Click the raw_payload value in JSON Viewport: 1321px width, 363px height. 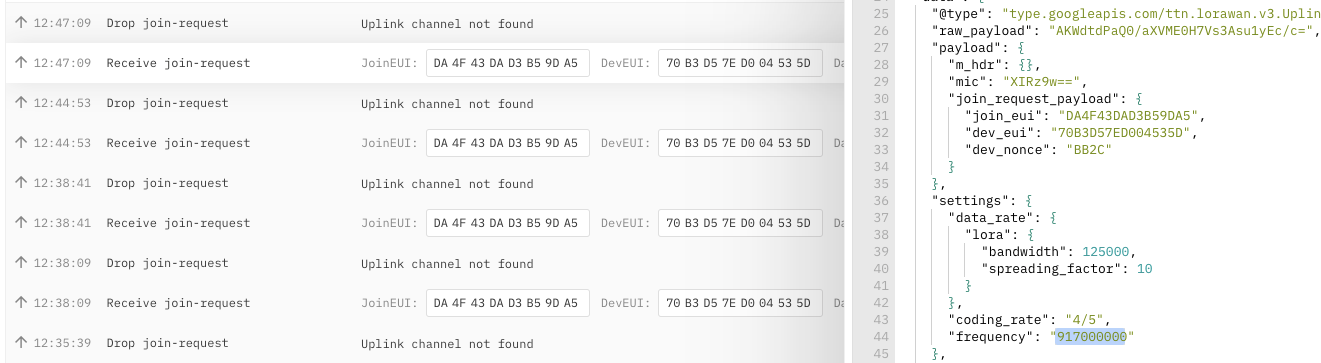pyautogui.click(x=1179, y=31)
